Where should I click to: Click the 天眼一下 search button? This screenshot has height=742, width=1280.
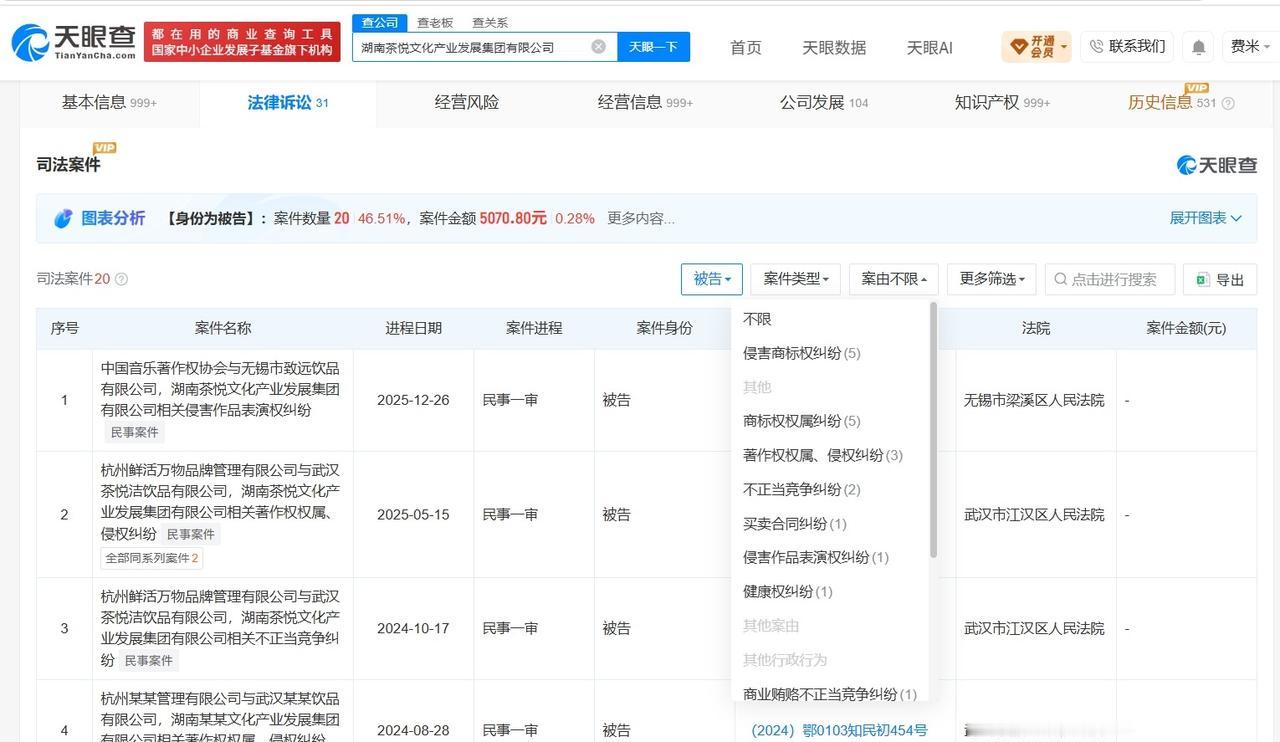pyautogui.click(x=653, y=47)
